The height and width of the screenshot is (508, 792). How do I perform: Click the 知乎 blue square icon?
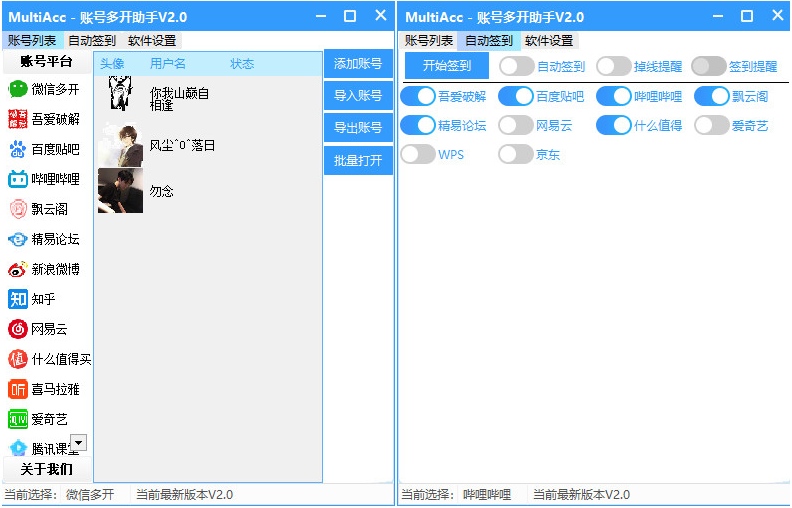(18, 299)
